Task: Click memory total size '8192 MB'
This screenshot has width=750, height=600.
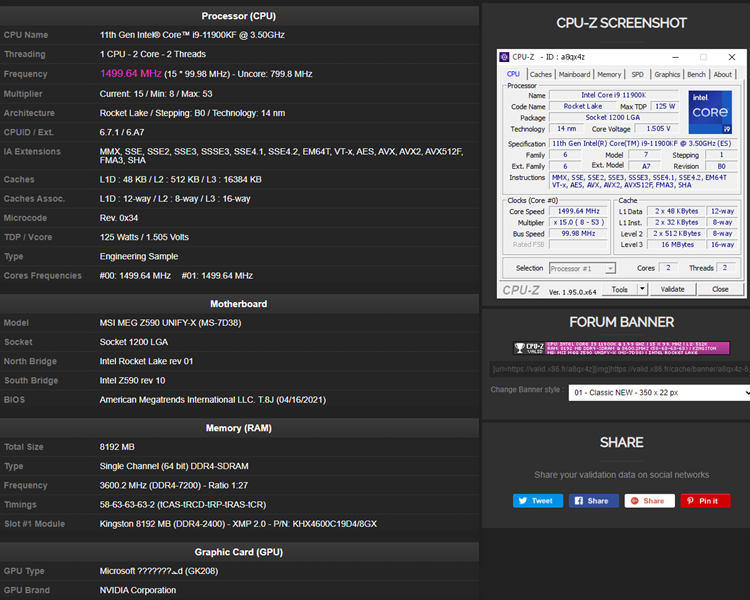Action: pos(117,447)
